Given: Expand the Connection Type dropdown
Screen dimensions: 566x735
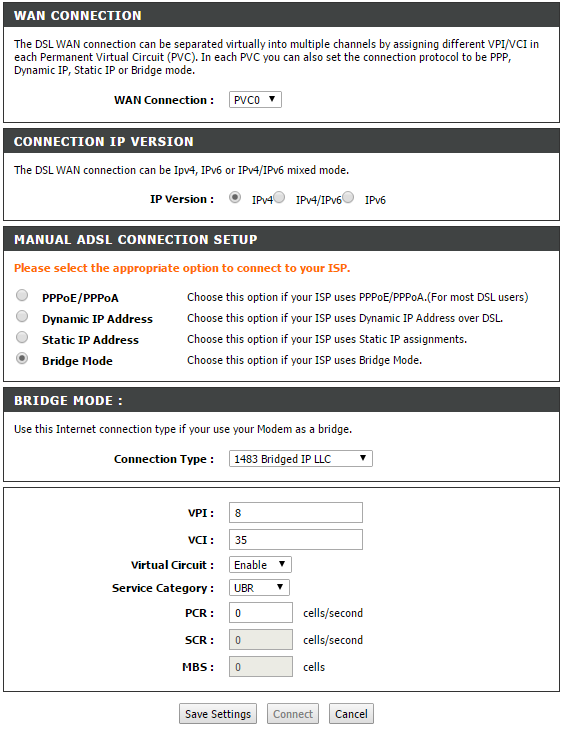Looking at the screenshot, I should [301, 458].
